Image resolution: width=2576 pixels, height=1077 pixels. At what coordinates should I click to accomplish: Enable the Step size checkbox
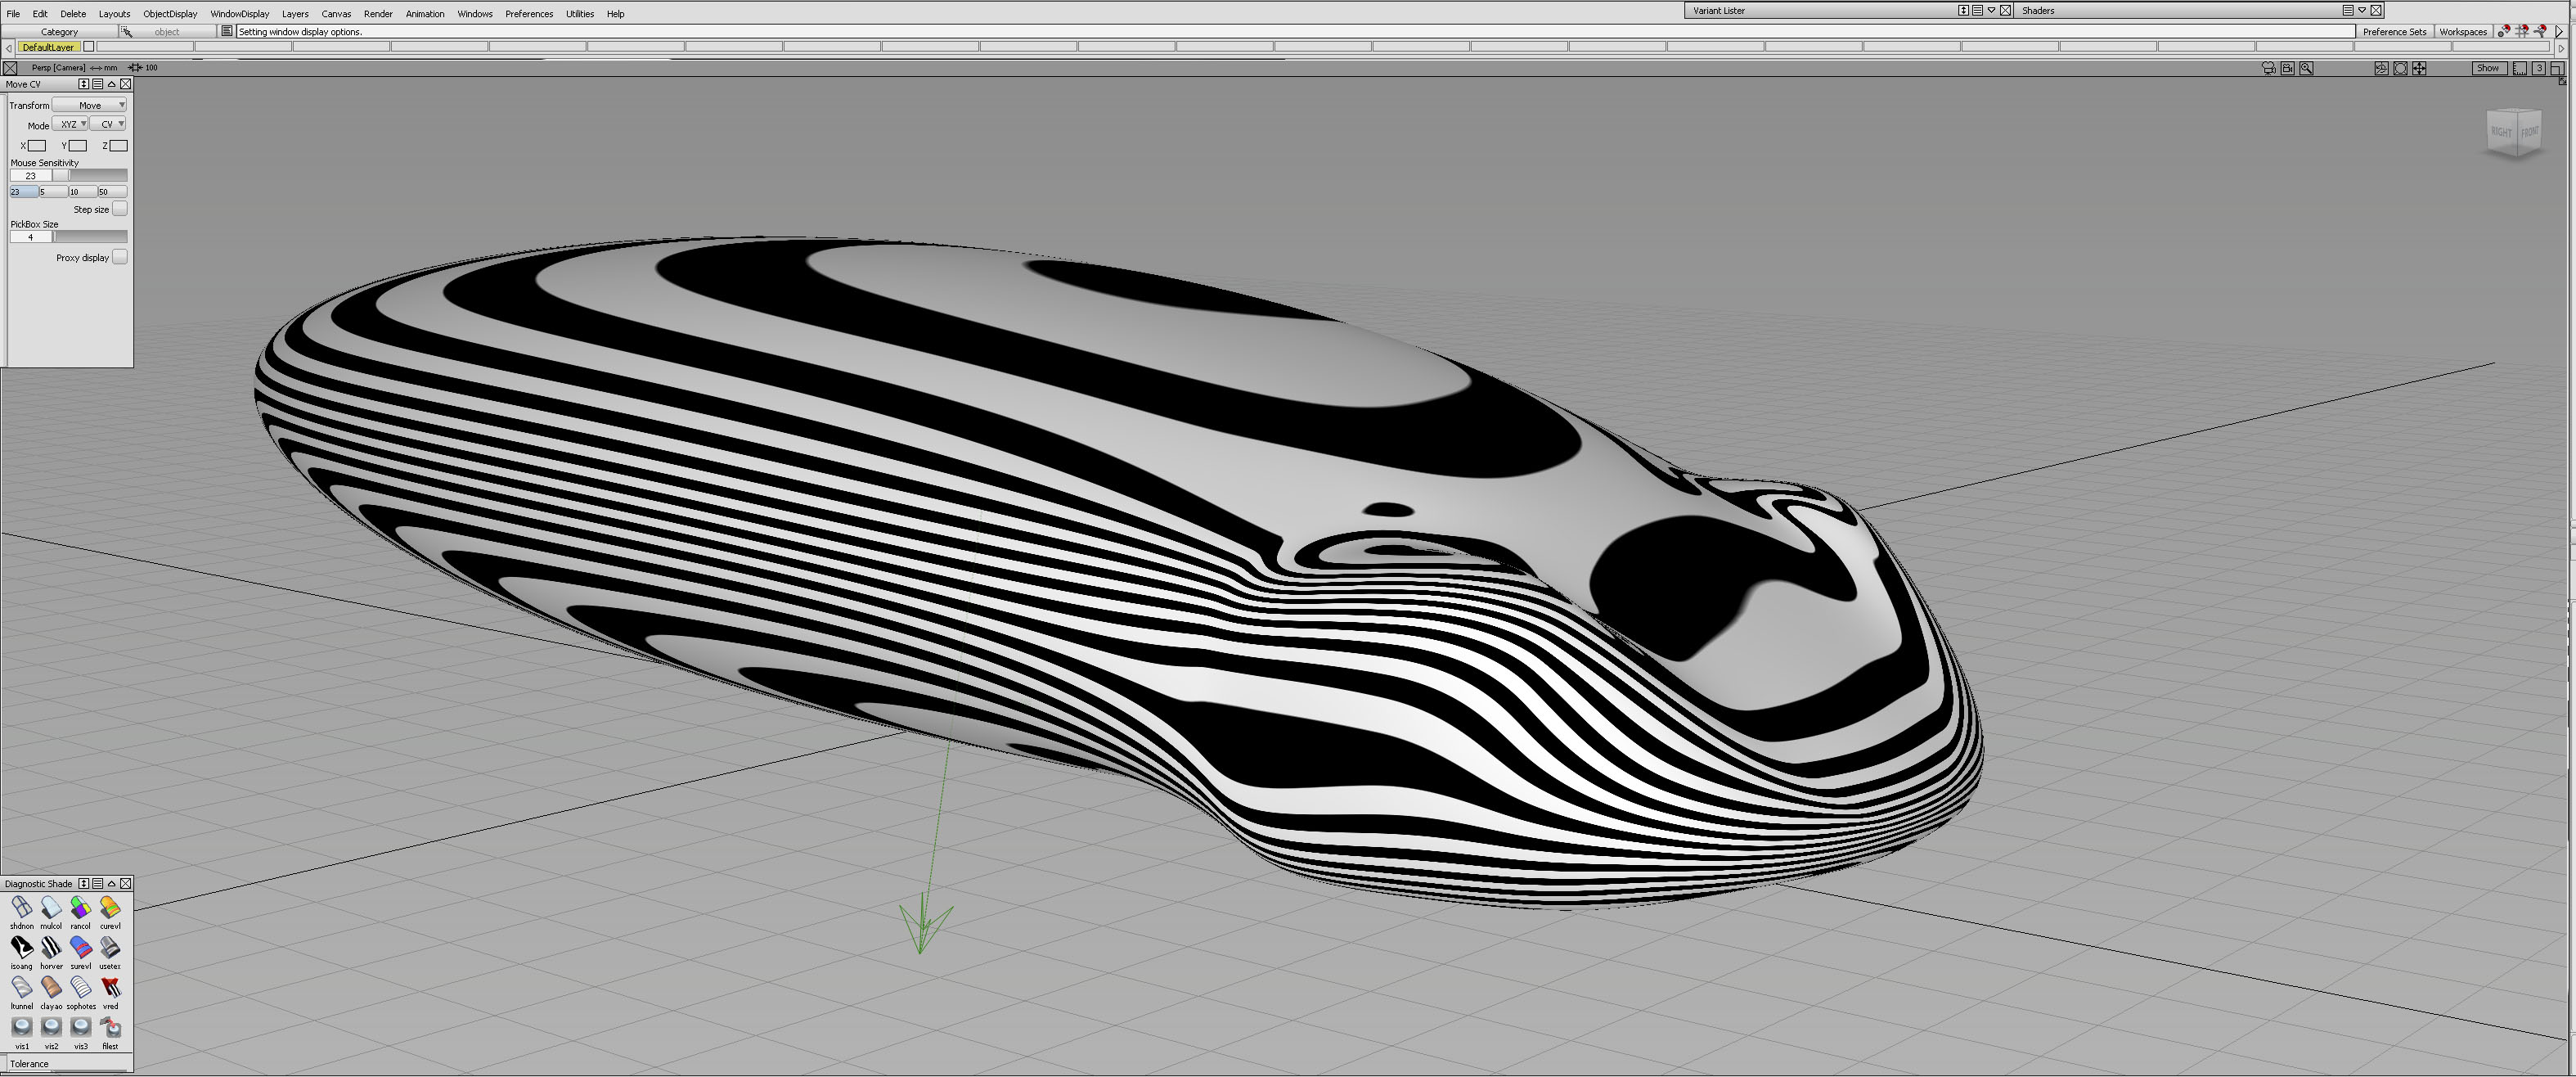pos(120,209)
